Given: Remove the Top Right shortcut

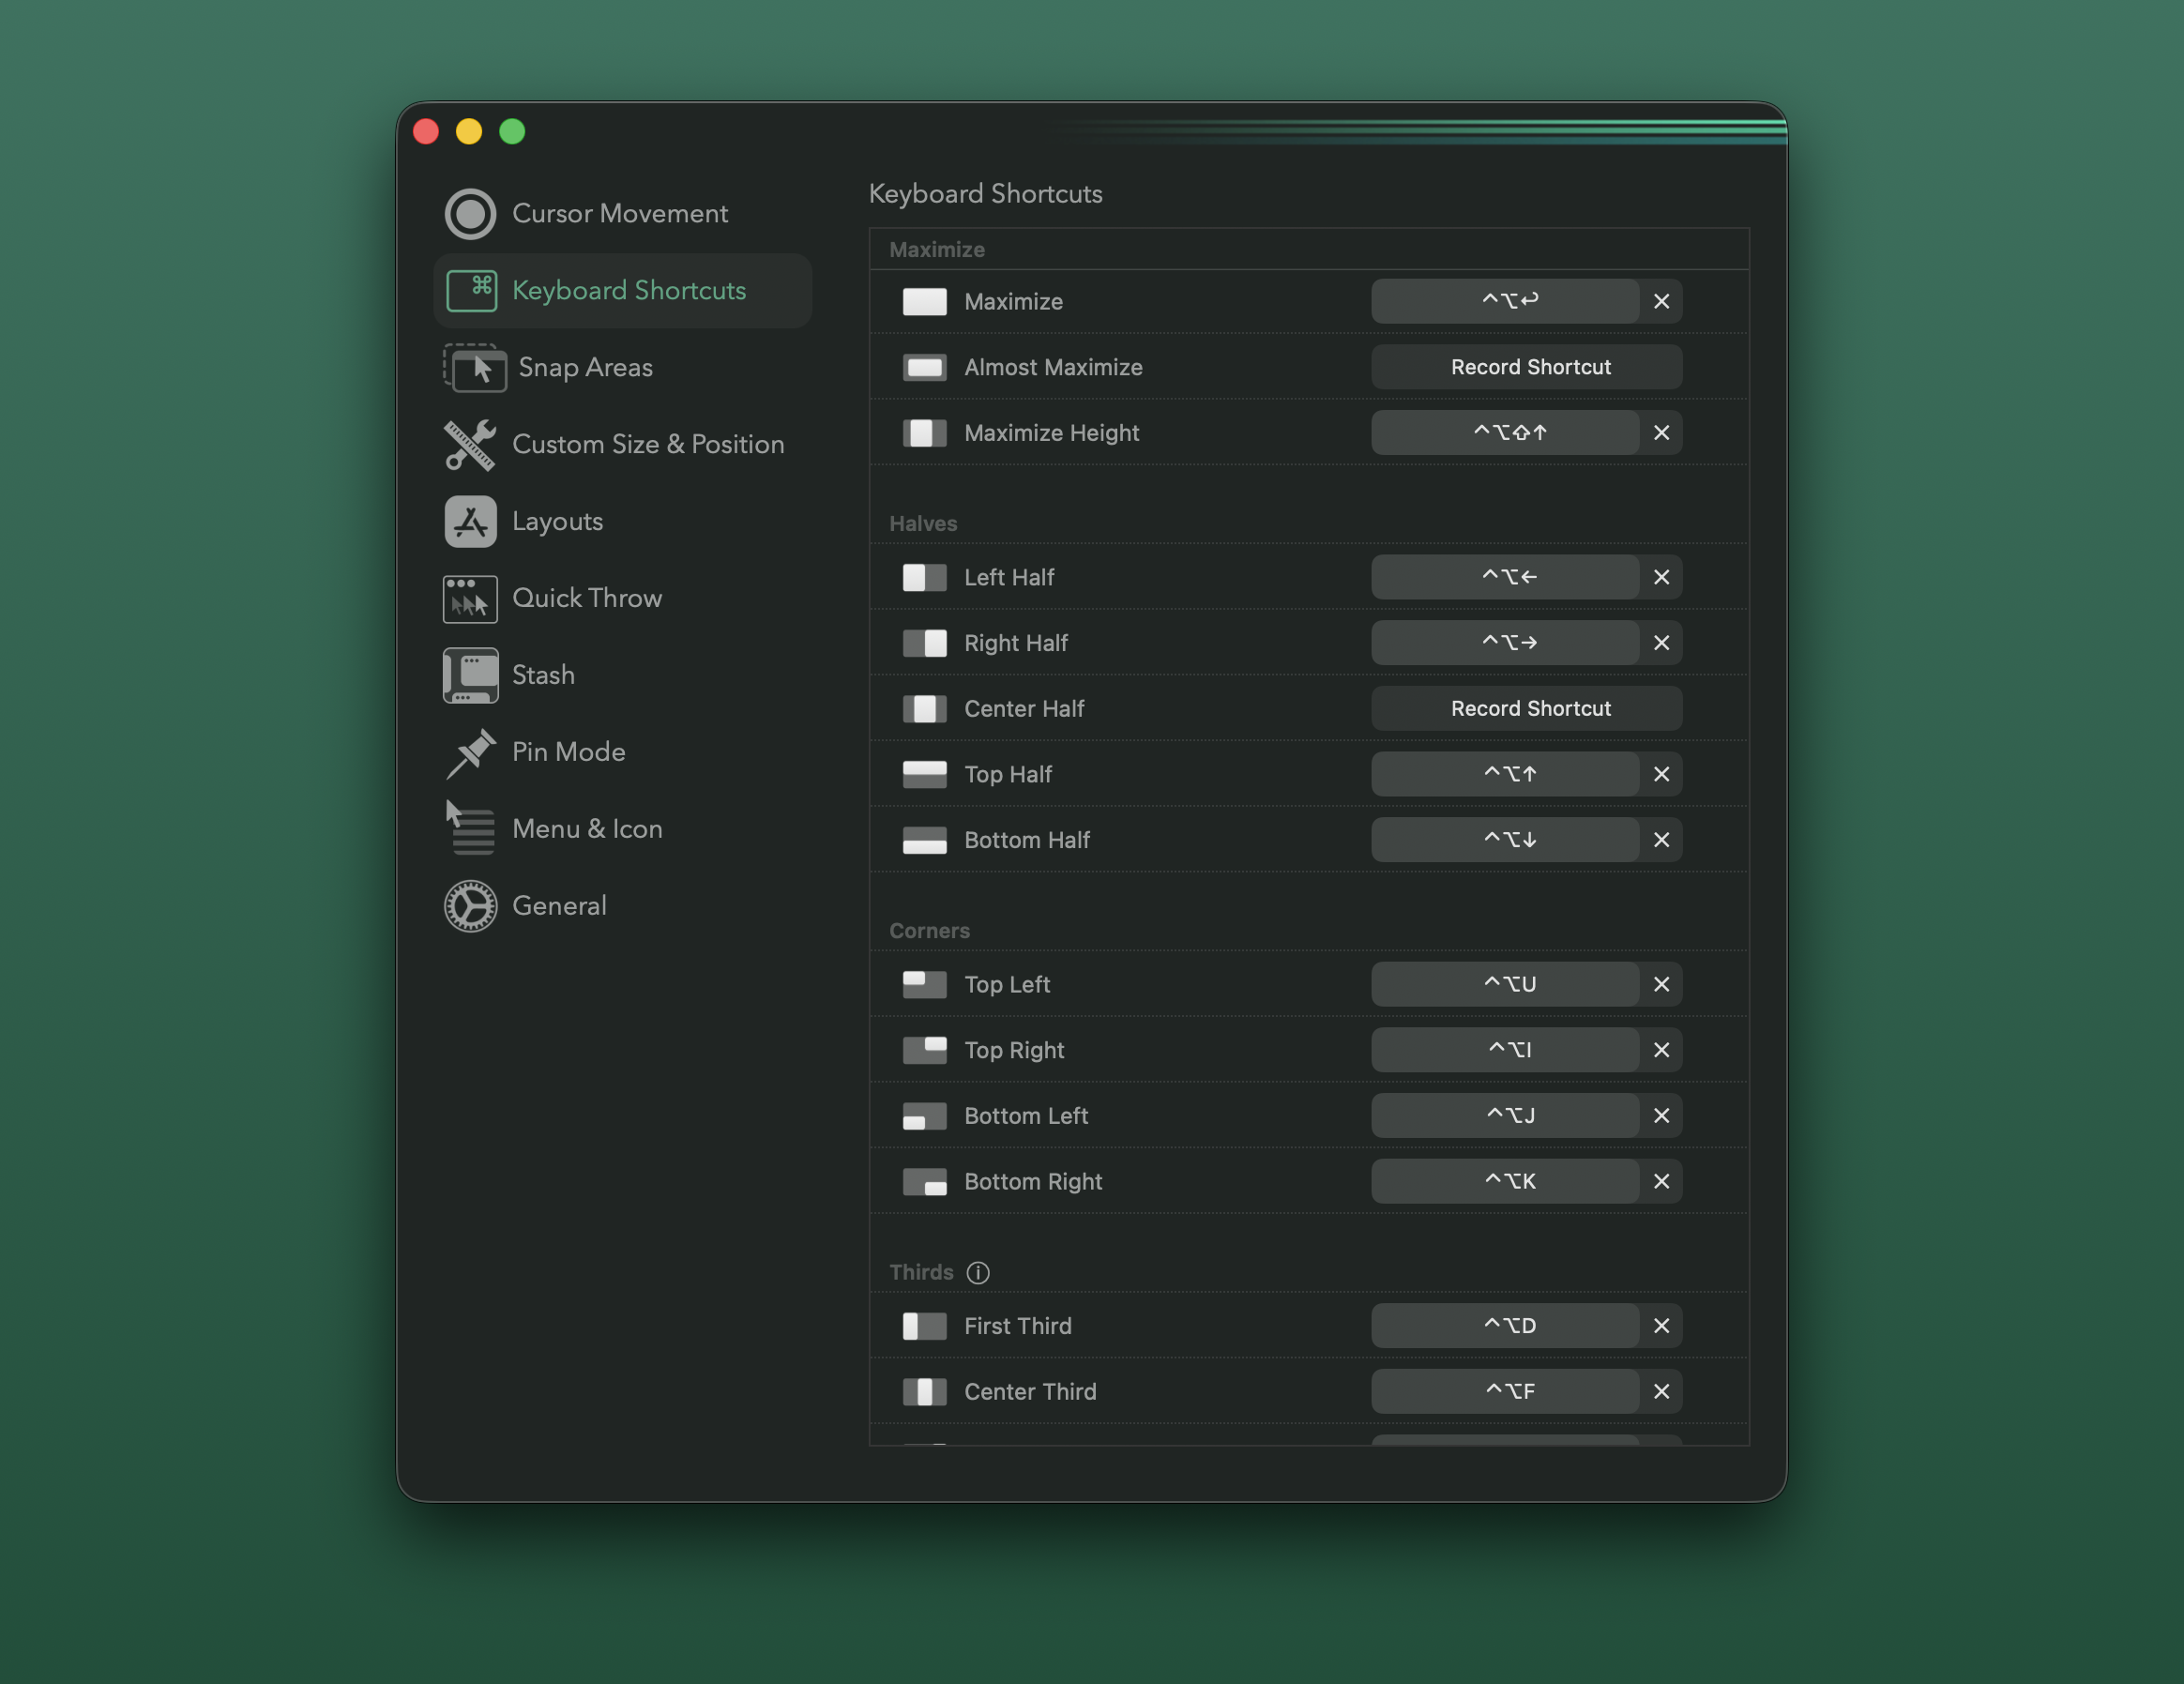Looking at the screenshot, I should [x=1661, y=1050].
